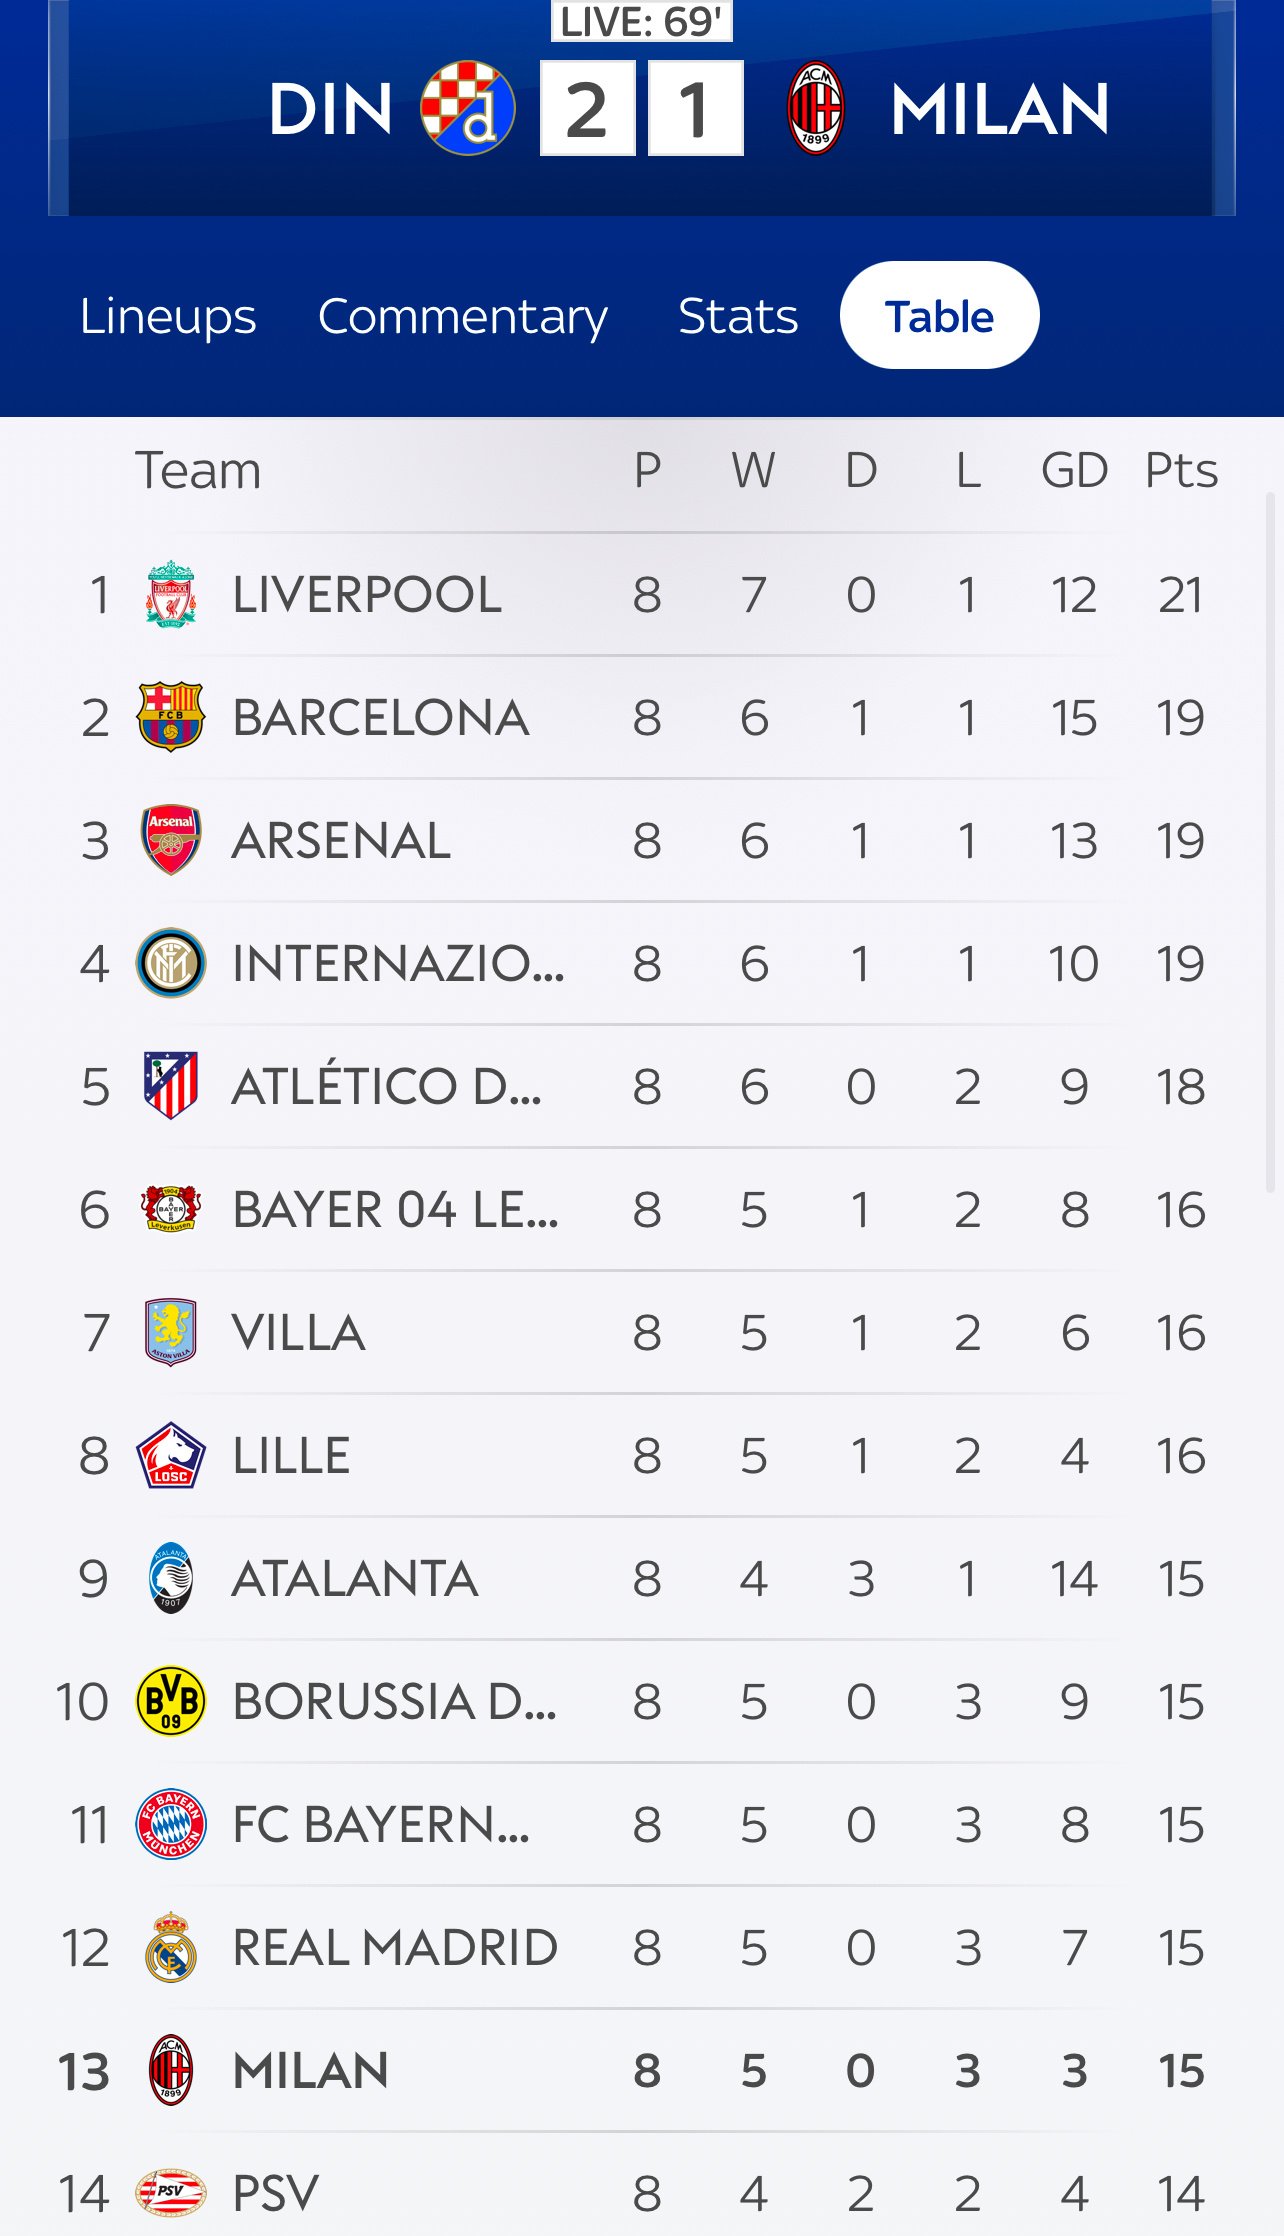Click the GD column header
This screenshot has height=2236, width=1284.
coord(1074,470)
